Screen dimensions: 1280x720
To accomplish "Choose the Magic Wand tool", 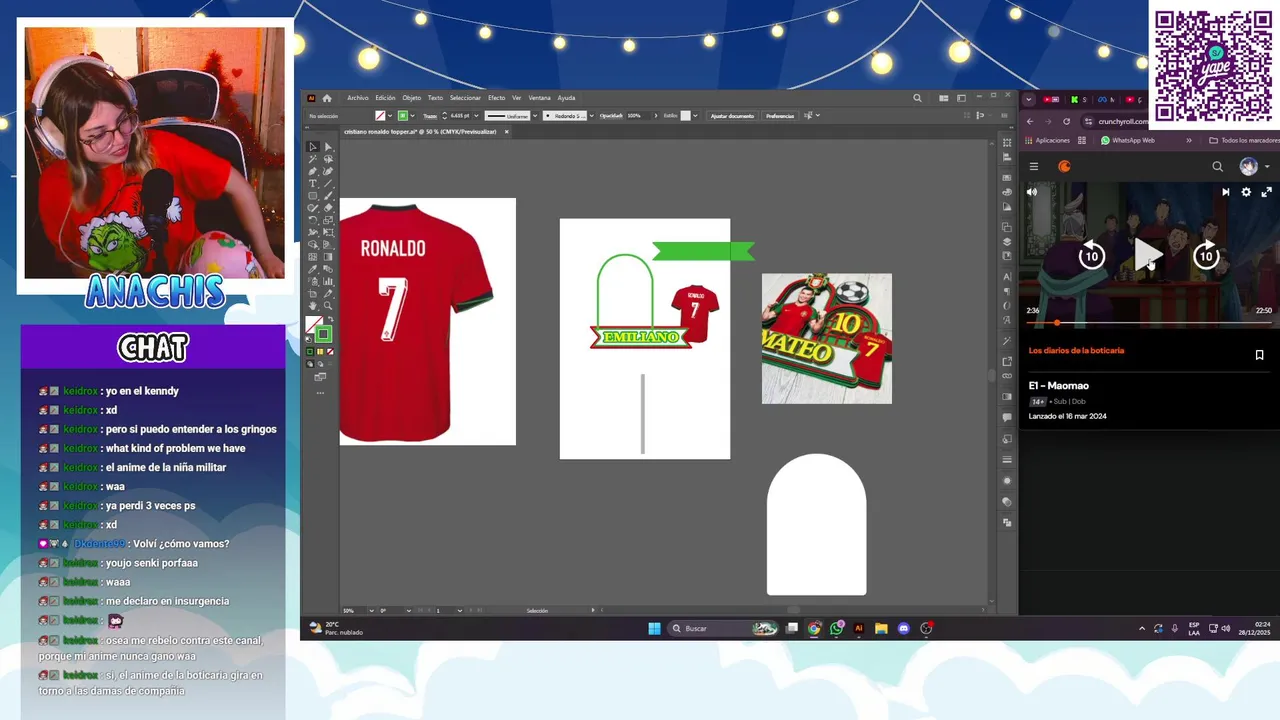I will coord(313,159).
